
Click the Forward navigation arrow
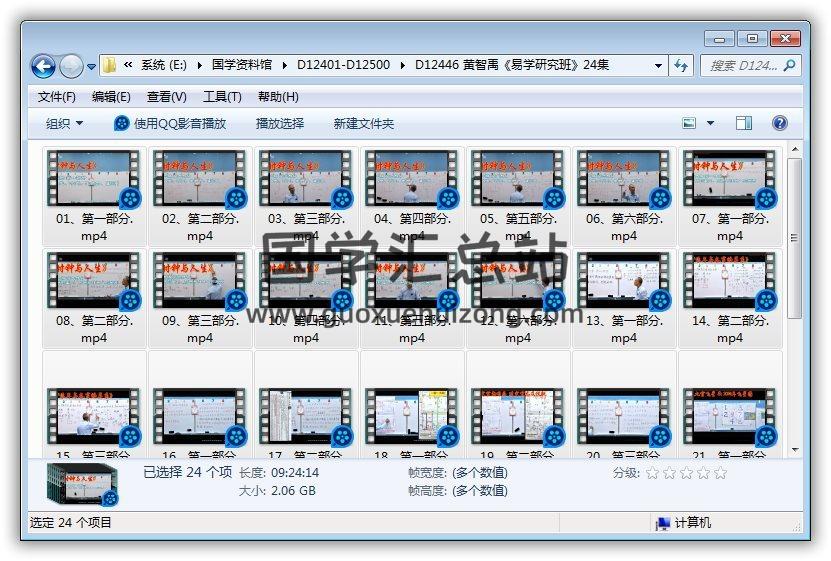[71, 66]
